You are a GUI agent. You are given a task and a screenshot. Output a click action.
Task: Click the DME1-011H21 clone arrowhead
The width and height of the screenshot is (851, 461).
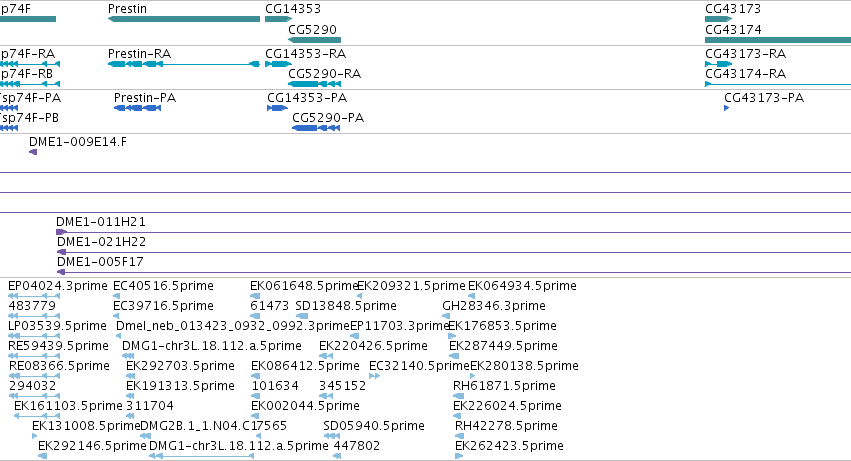coord(61,232)
